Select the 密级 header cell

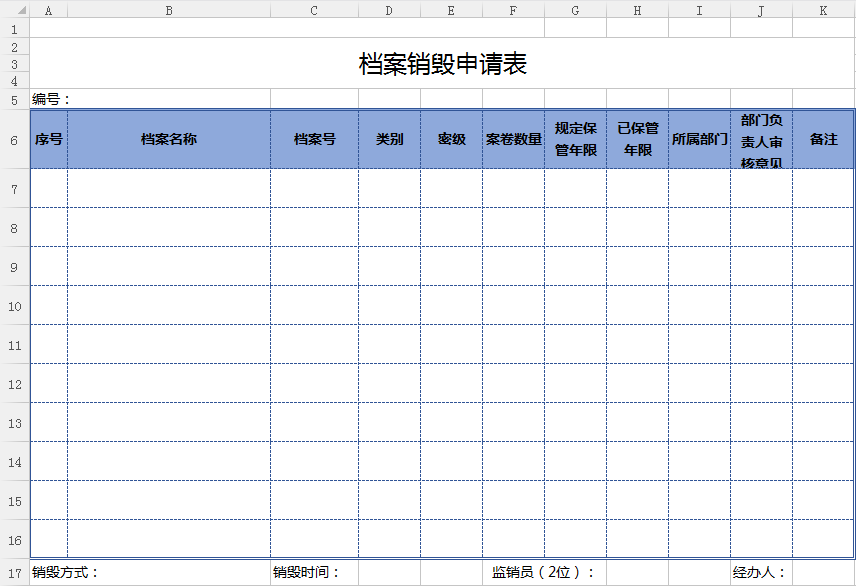(451, 139)
